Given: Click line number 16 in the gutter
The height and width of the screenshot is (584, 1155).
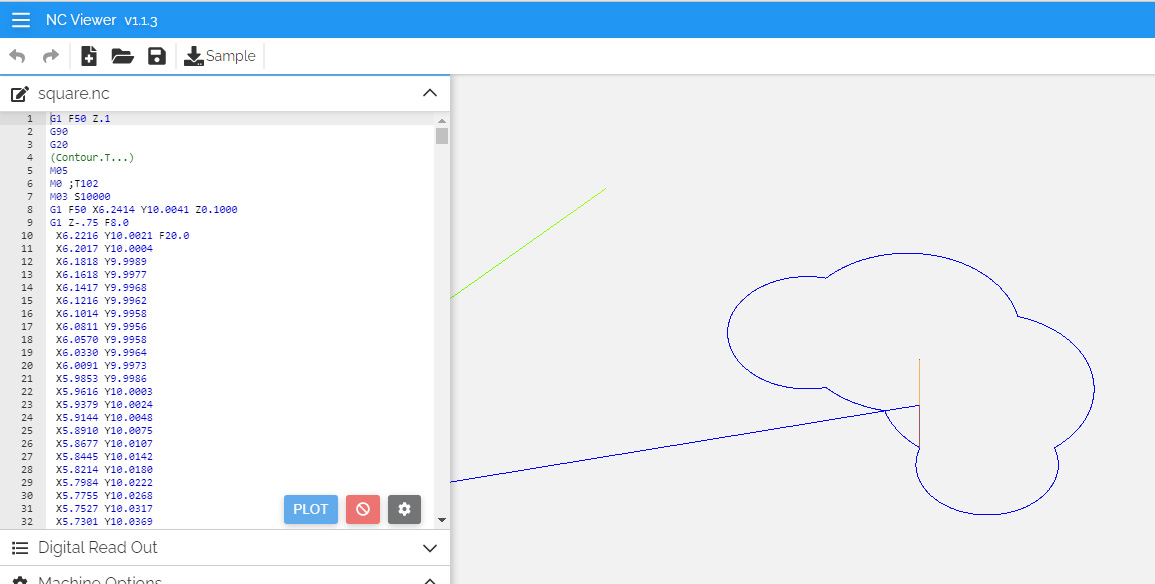Looking at the screenshot, I should [27, 314].
